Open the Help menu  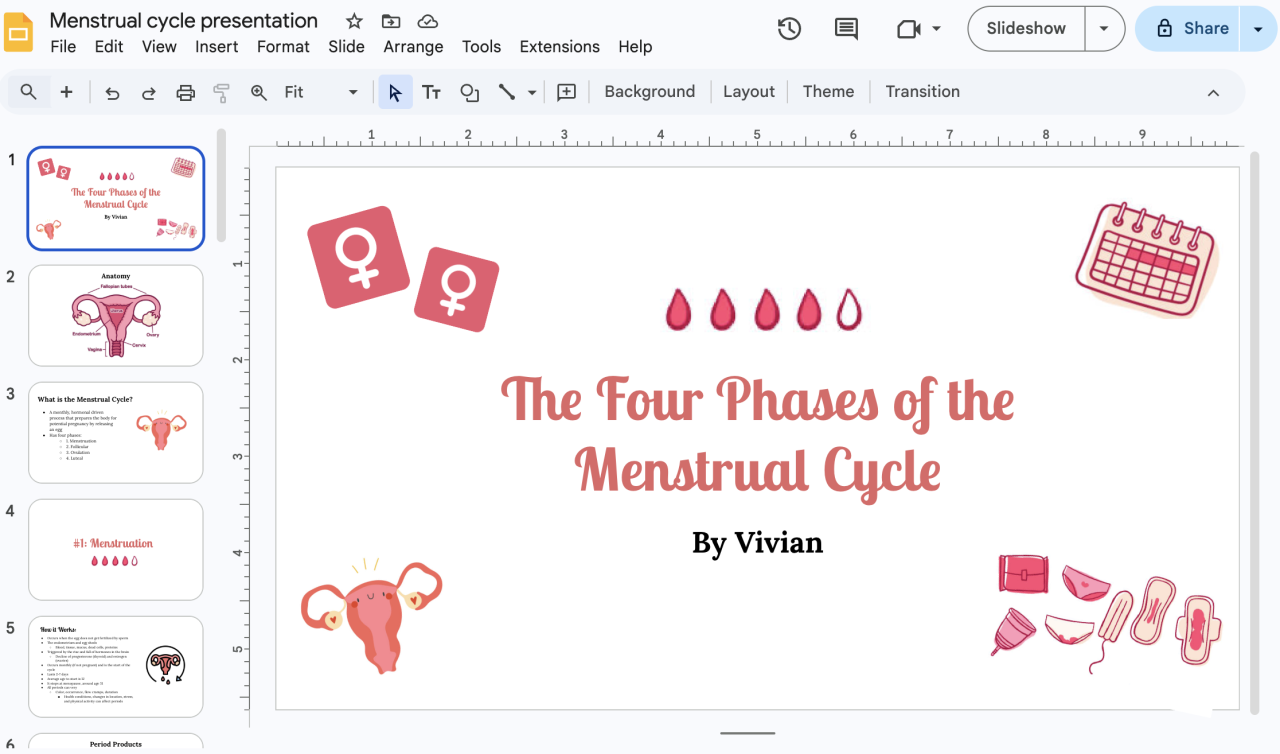pyautogui.click(x=635, y=46)
